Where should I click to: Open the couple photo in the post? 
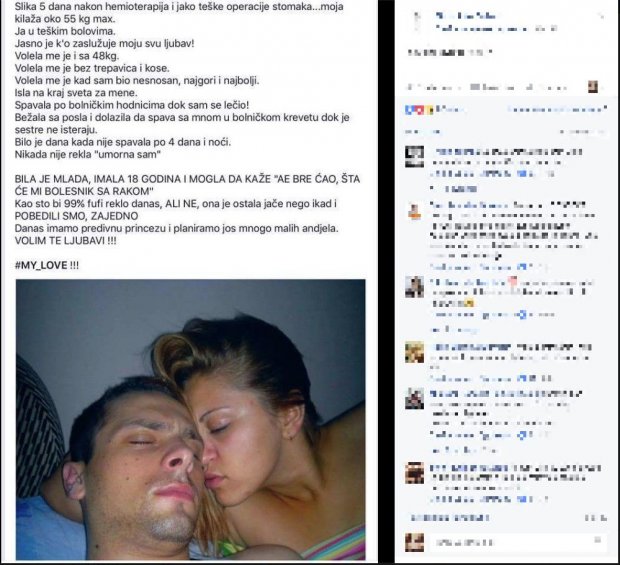(191, 419)
